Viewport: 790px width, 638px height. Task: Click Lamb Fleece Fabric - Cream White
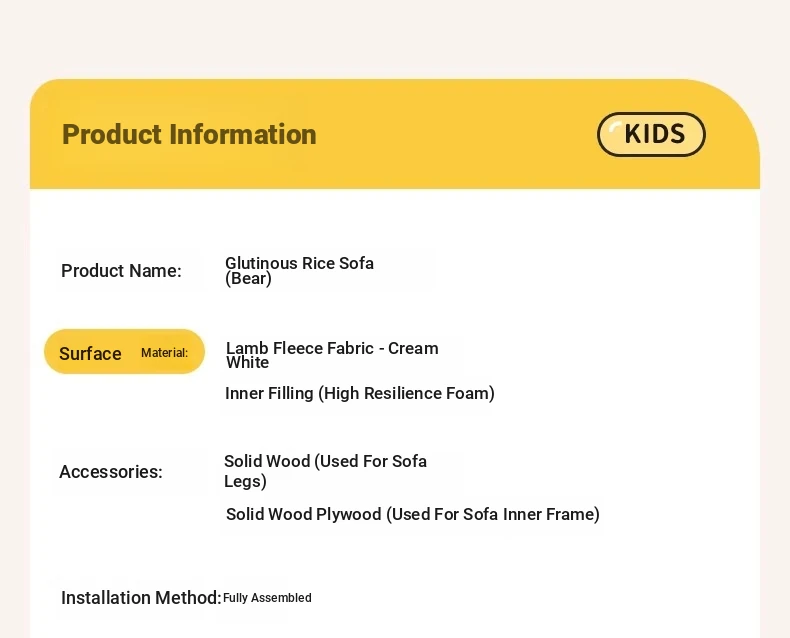click(x=332, y=355)
